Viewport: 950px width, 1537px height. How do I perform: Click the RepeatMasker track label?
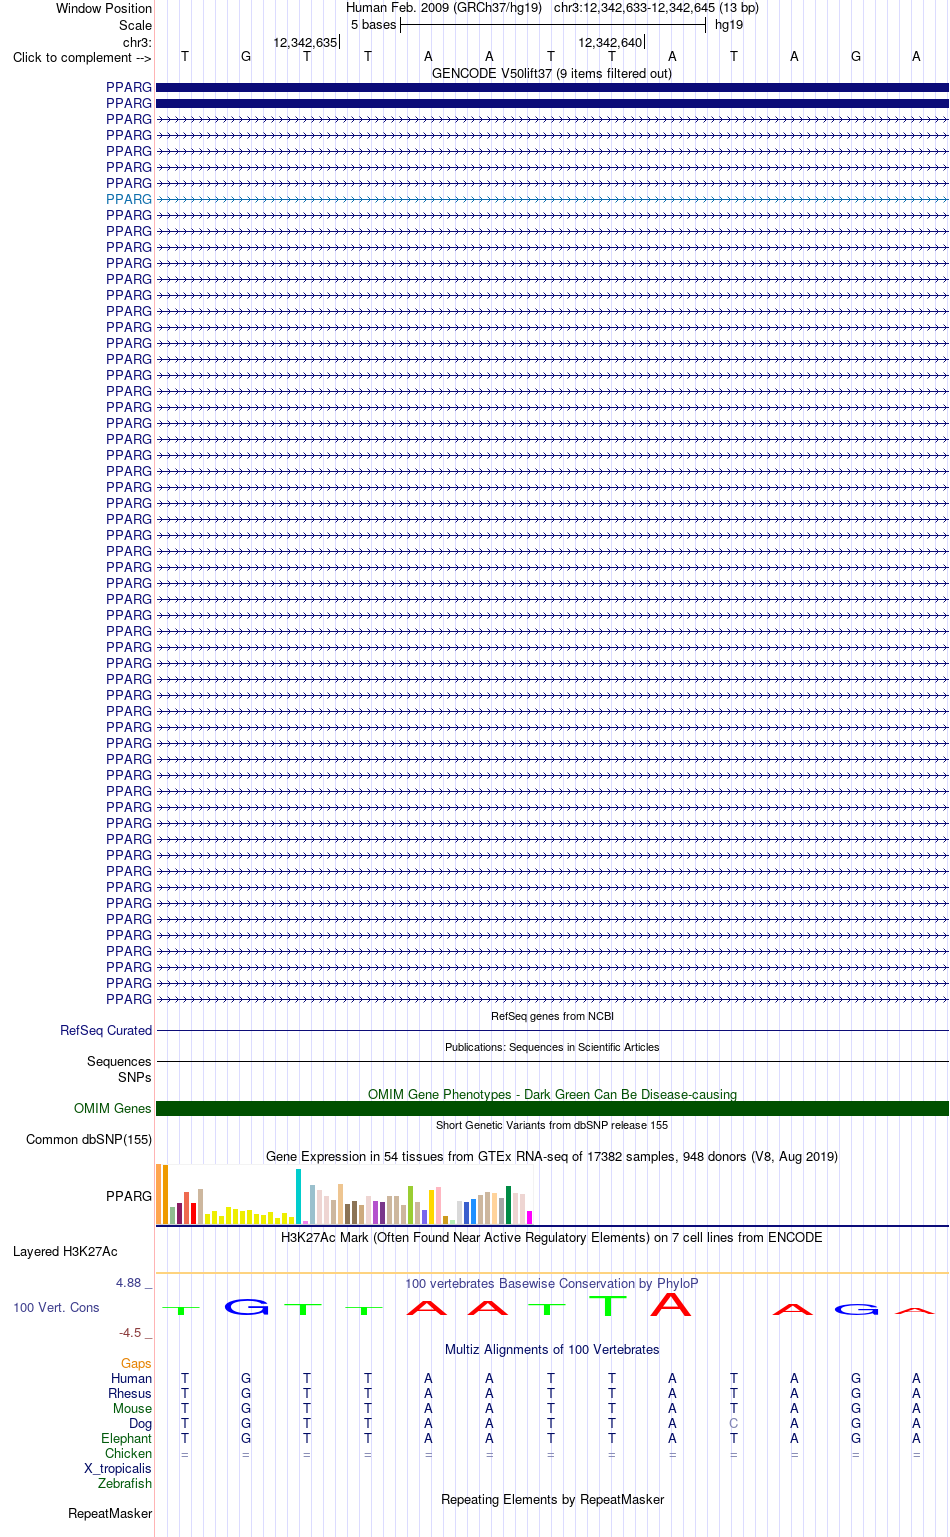click(x=110, y=1513)
